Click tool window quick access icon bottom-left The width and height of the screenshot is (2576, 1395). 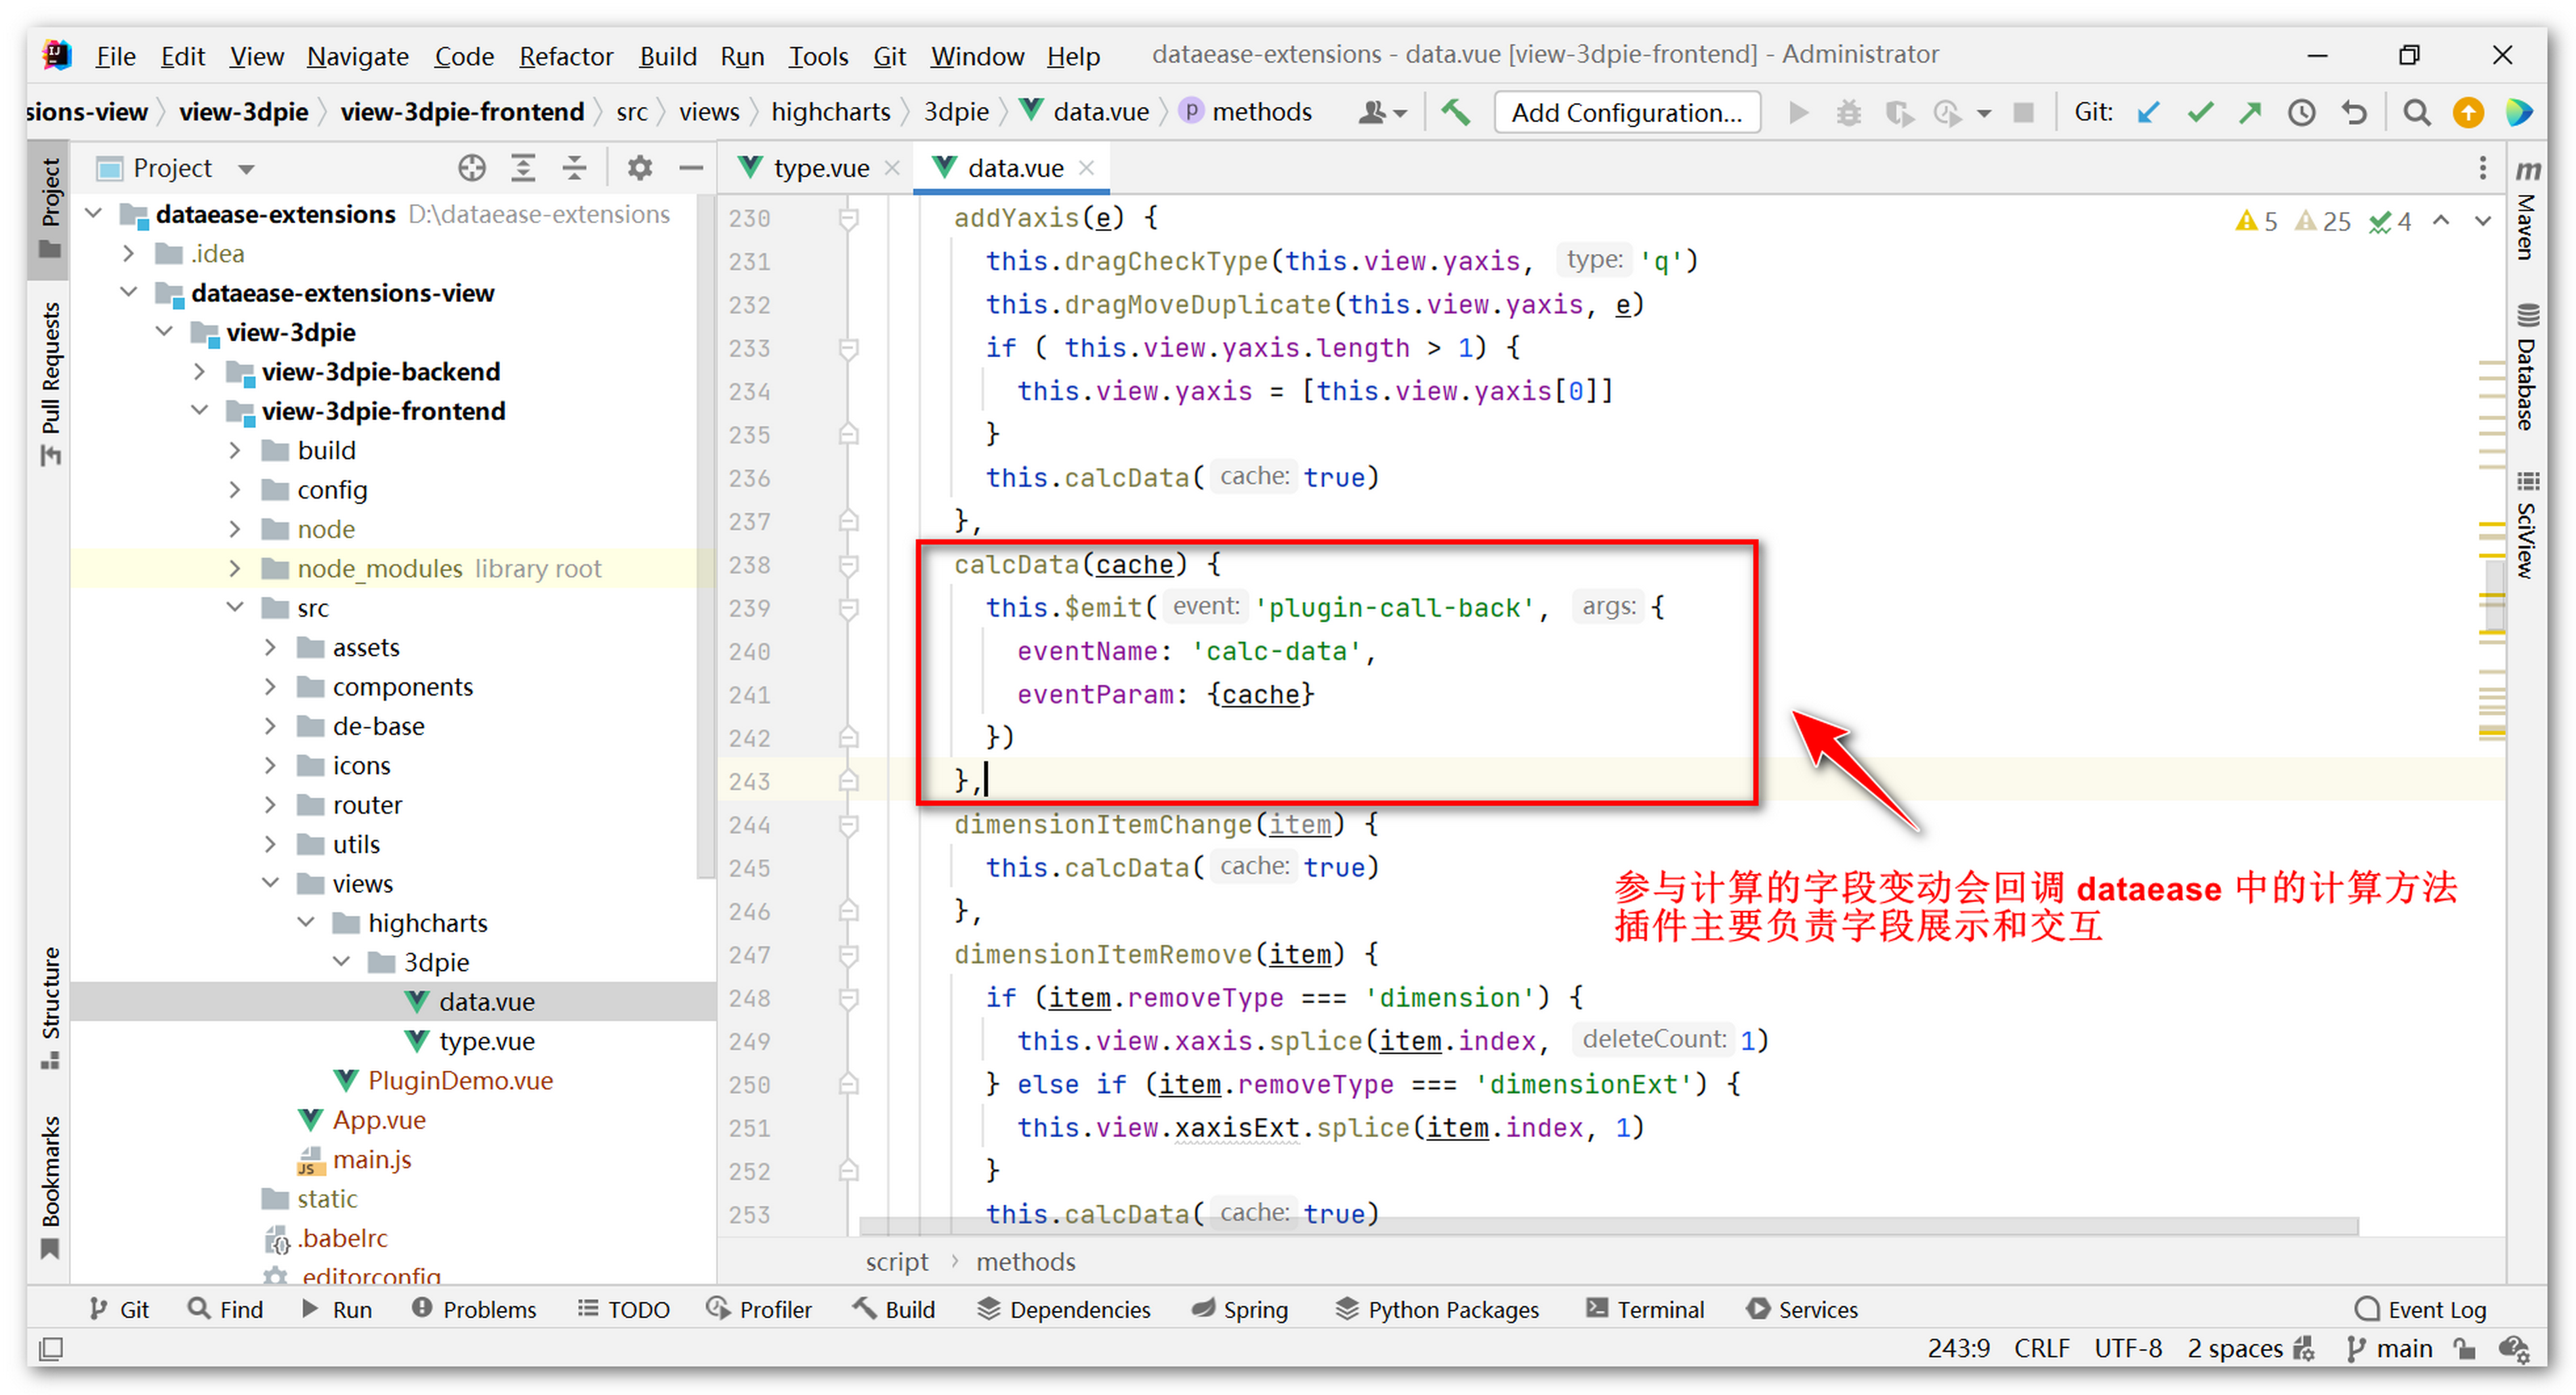coord(50,1349)
